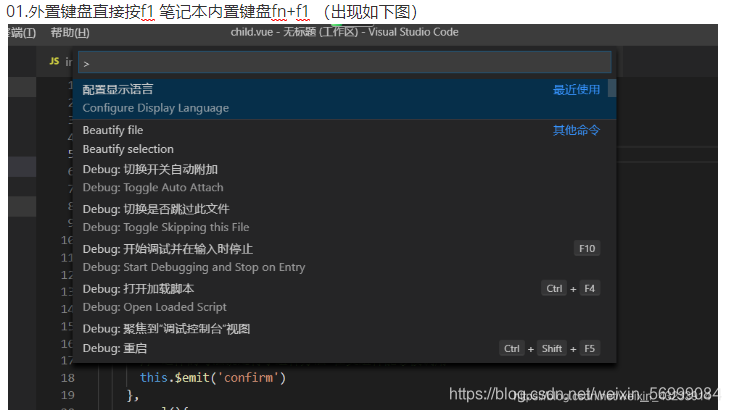The height and width of the screenshot is (413, 731).
Task: Click the command palette scrollbar thumb
Action: coord(612,88)
